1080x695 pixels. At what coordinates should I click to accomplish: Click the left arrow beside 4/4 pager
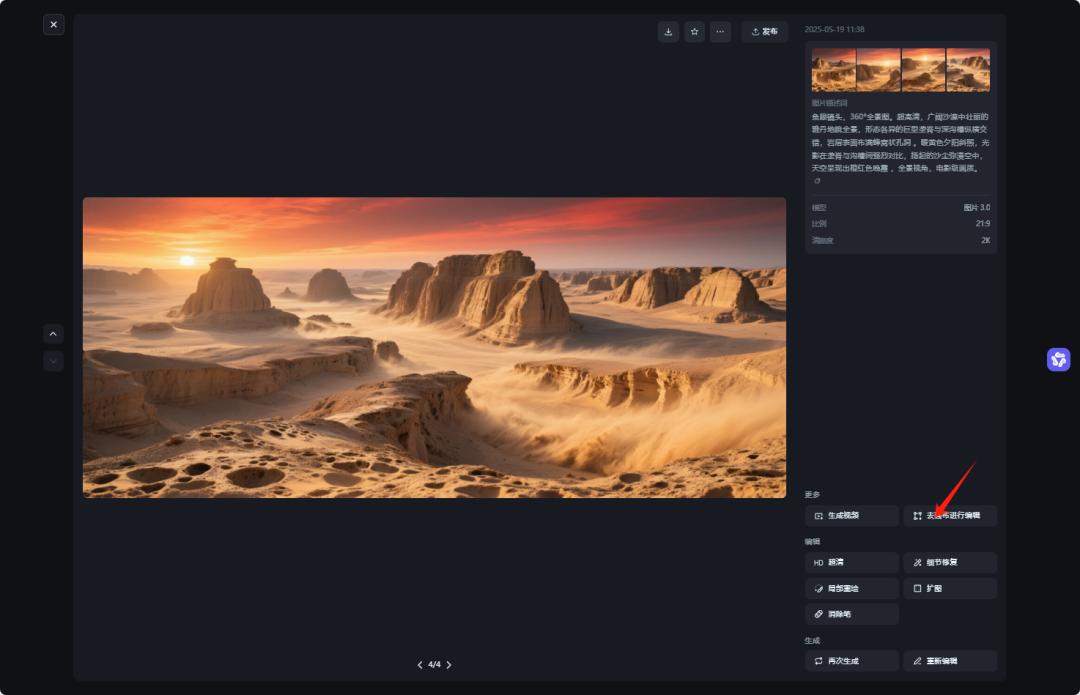coord(420,665)
